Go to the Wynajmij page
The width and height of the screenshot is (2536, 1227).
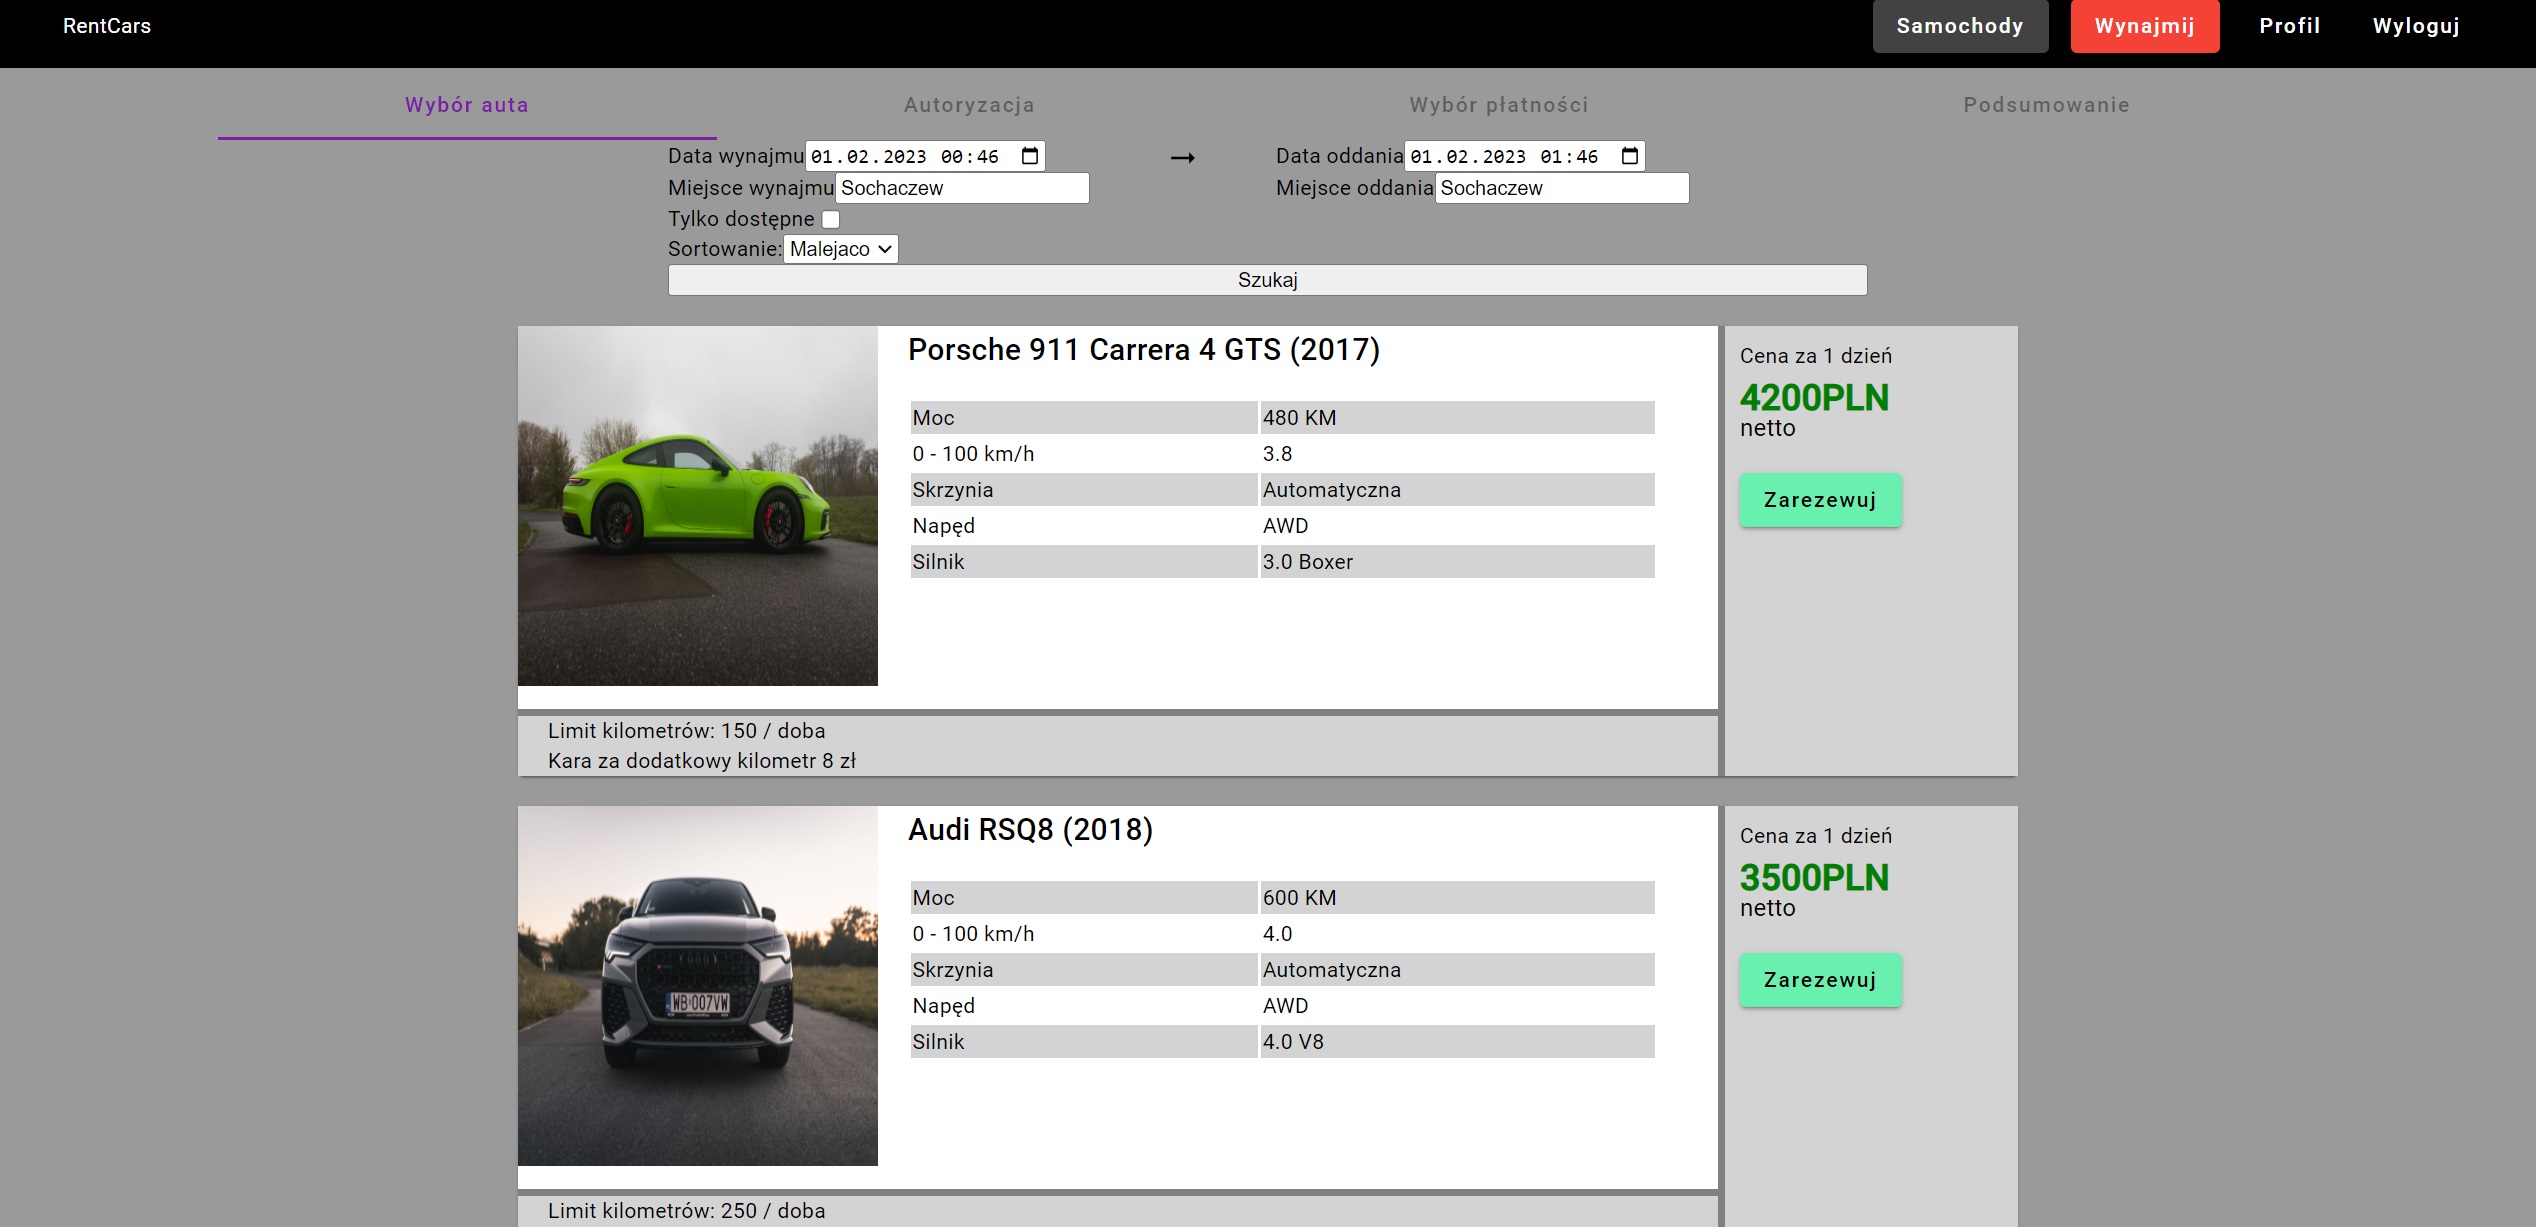[2144, 26]
